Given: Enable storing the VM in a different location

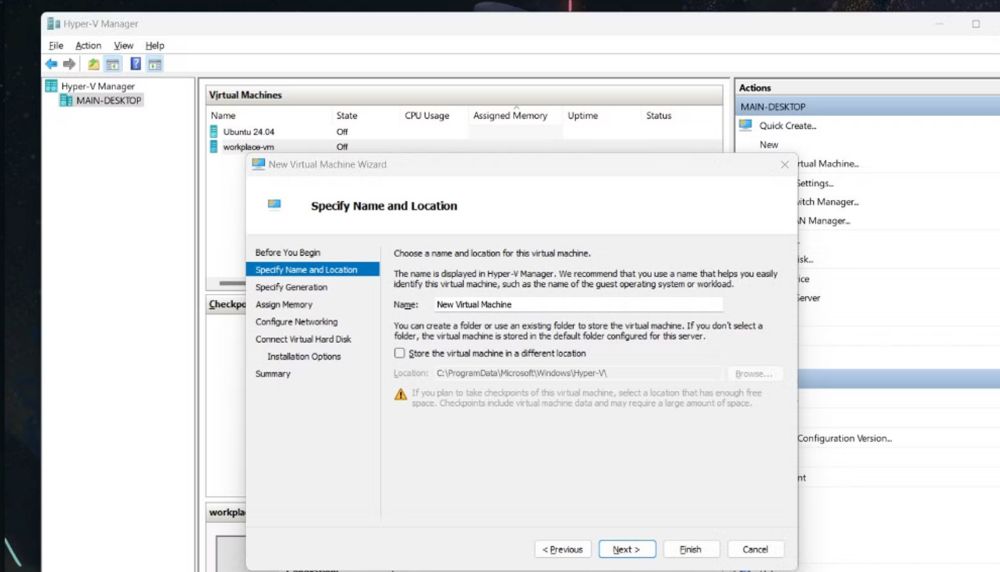Looking at the screenshot, I should click(x=400, y=353).
